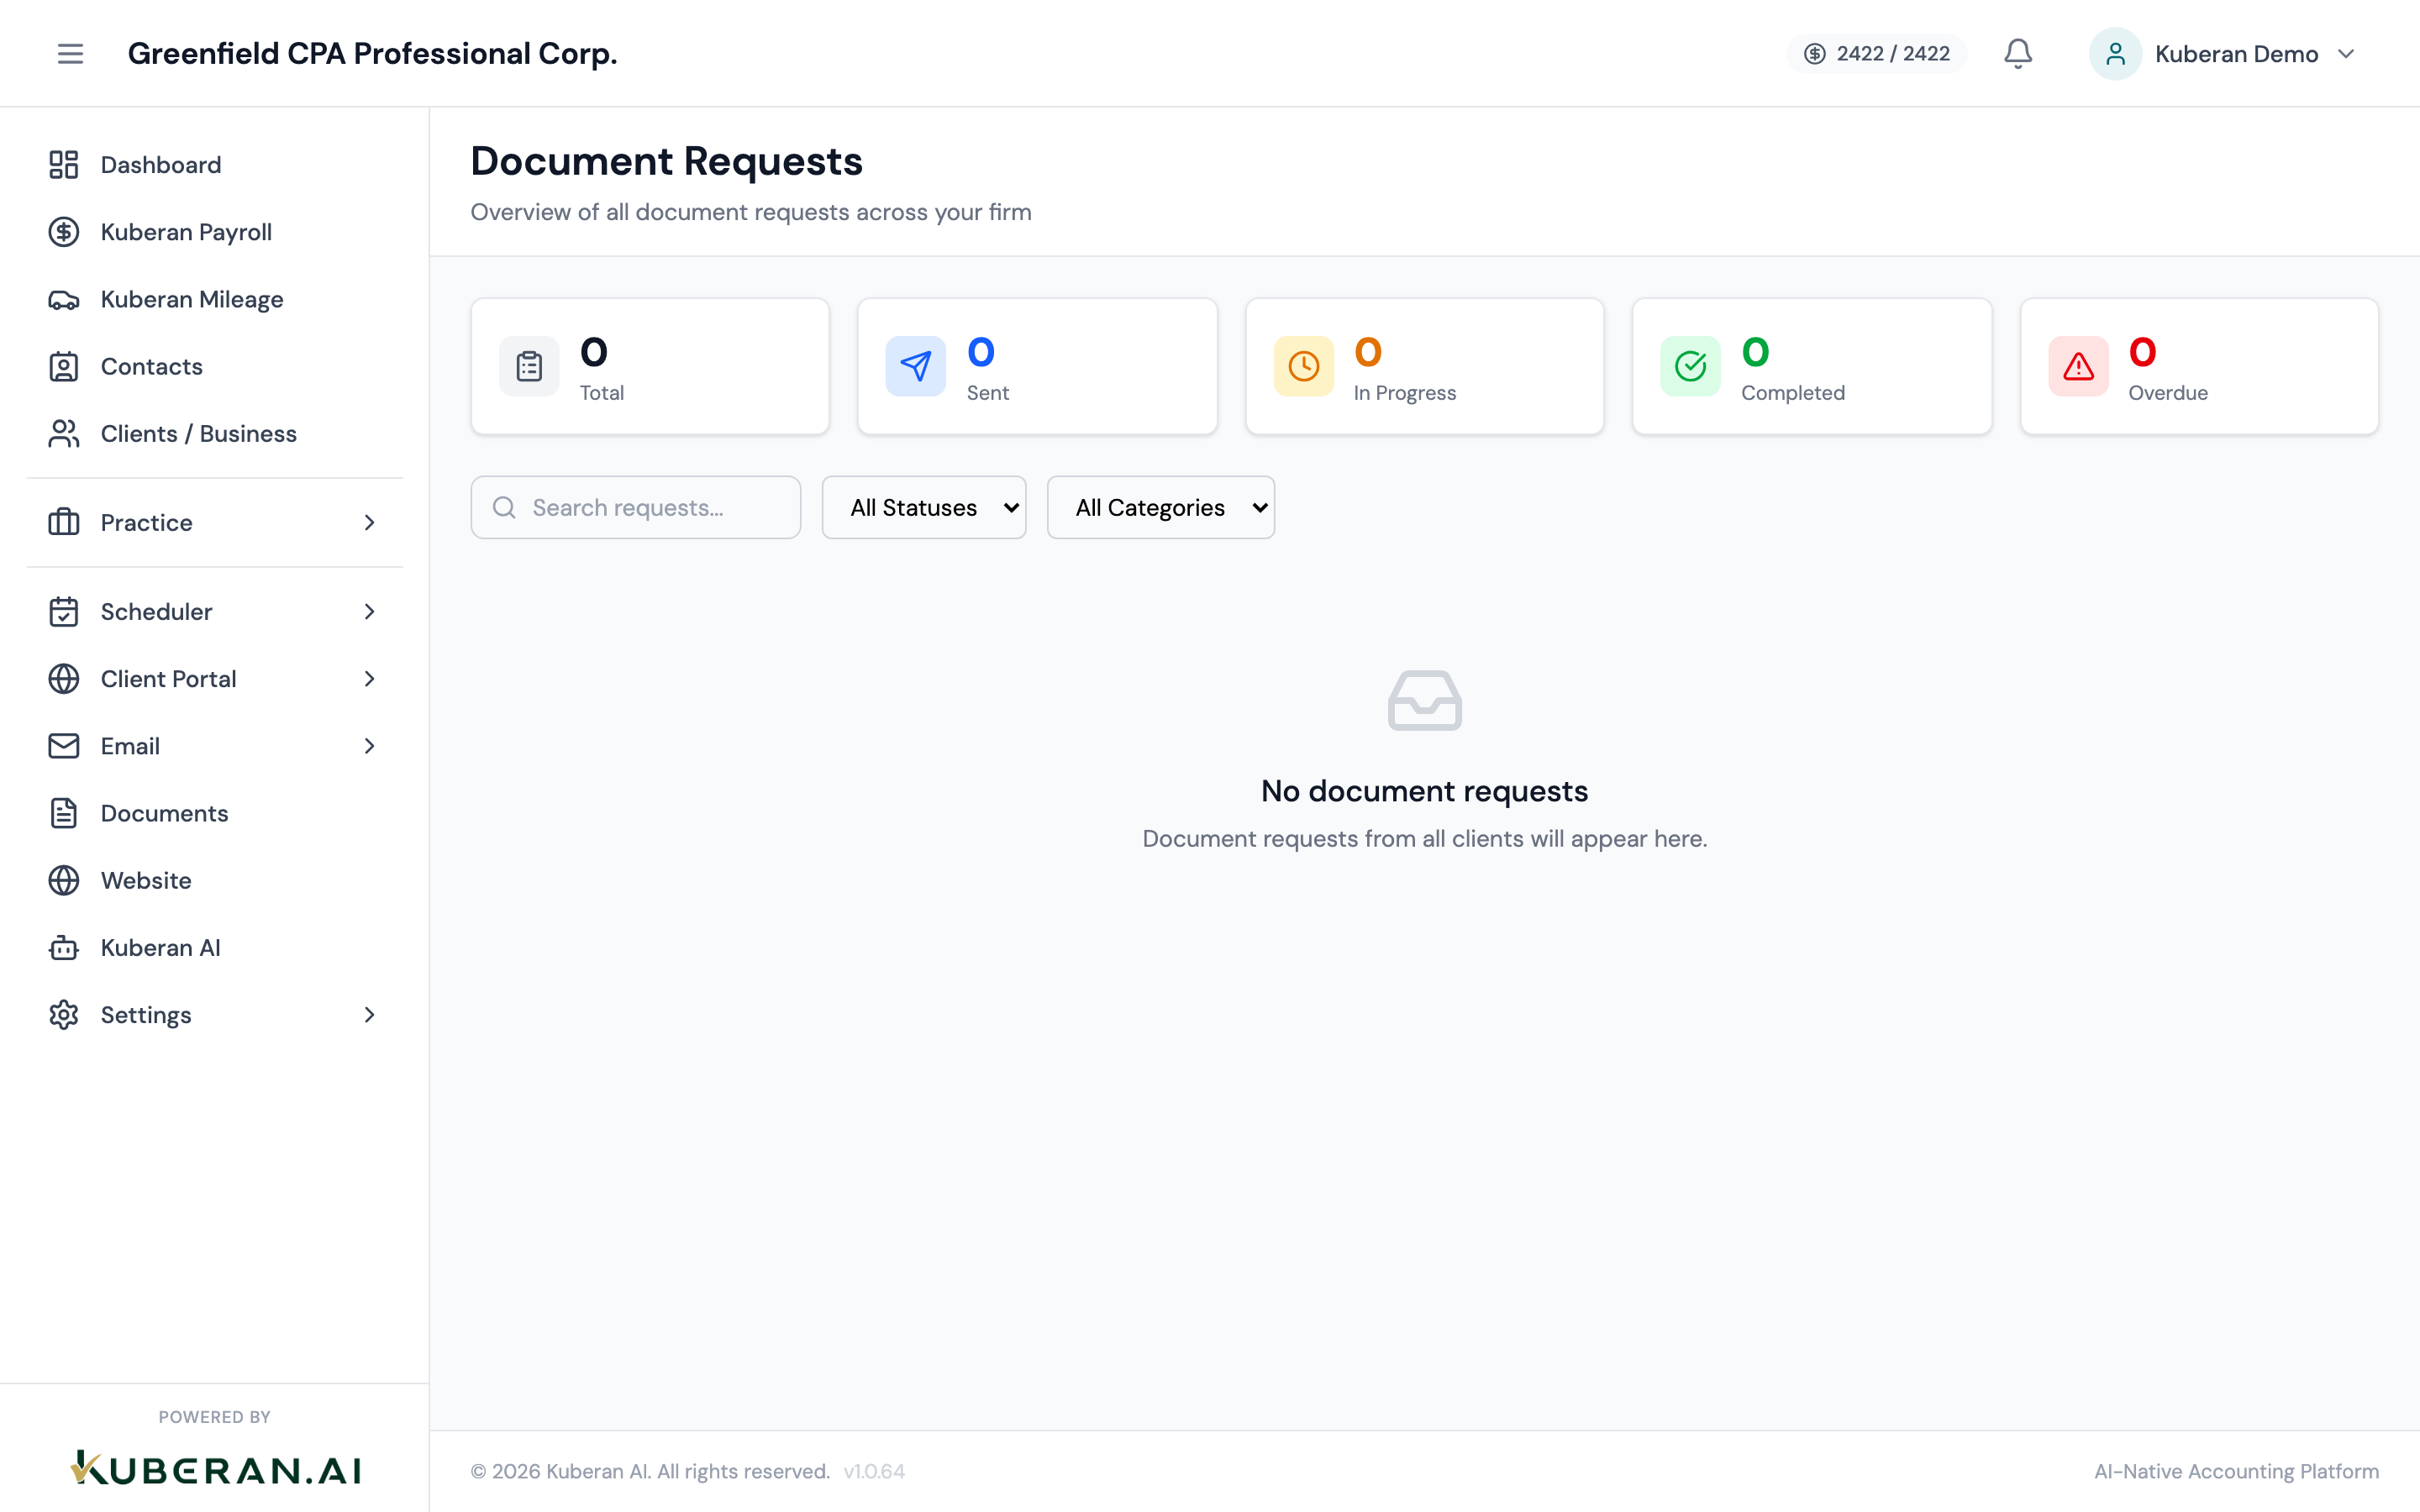Expand the Client Portal submenu chevron
The width and height of the screenshot is (2420, 1512).
[370, 679]
